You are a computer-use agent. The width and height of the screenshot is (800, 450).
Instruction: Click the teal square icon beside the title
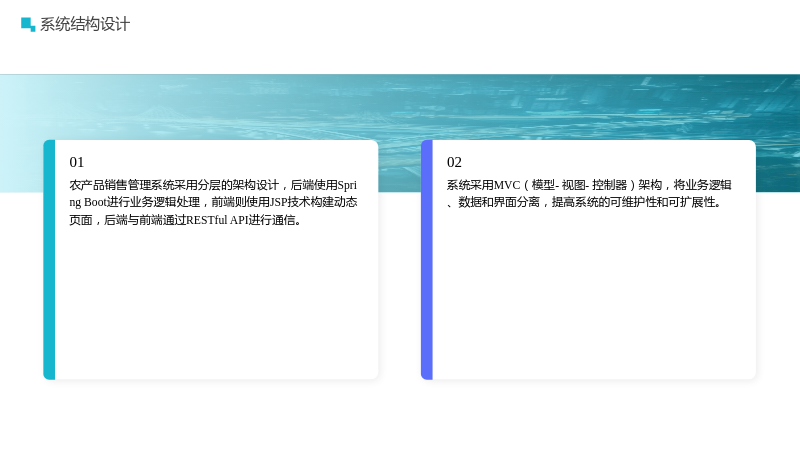point(28,24)
